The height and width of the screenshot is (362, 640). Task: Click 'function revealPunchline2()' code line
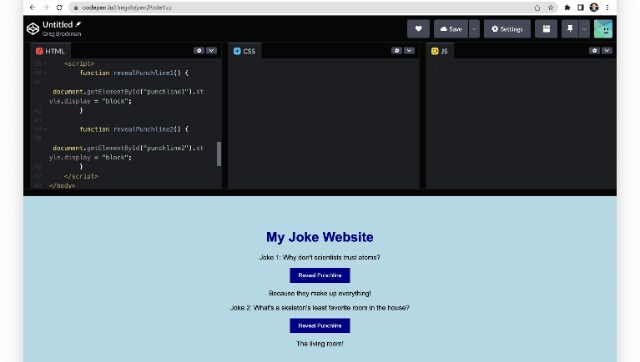(x=134, y=129)
